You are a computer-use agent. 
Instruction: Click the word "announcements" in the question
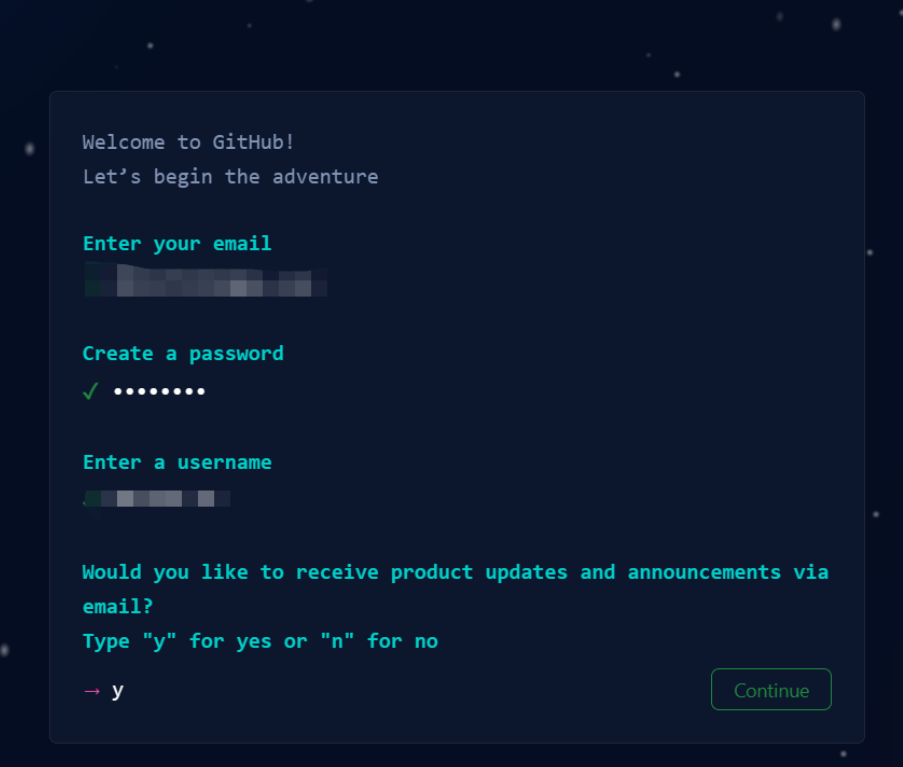(704, 572)
